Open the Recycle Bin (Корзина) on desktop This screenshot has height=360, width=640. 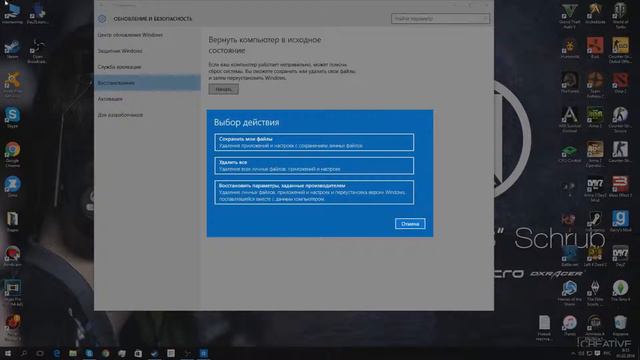pyautogui.click(x=620, y=325)
